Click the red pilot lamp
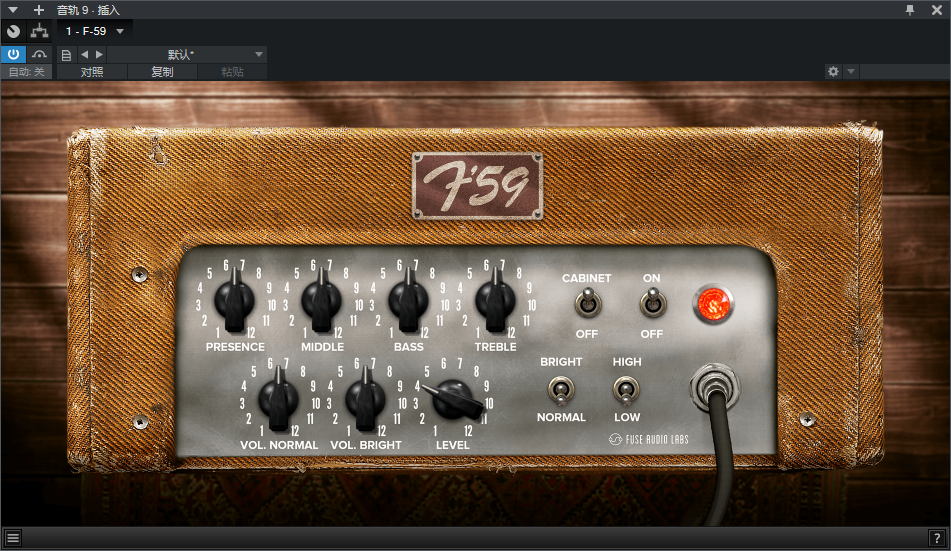This screenshot has height=551, width=951. tap(713, 303)
